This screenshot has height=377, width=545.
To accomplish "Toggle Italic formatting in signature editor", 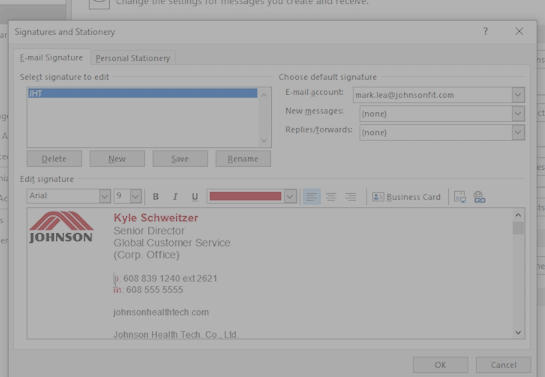I will tap(175, 197).
